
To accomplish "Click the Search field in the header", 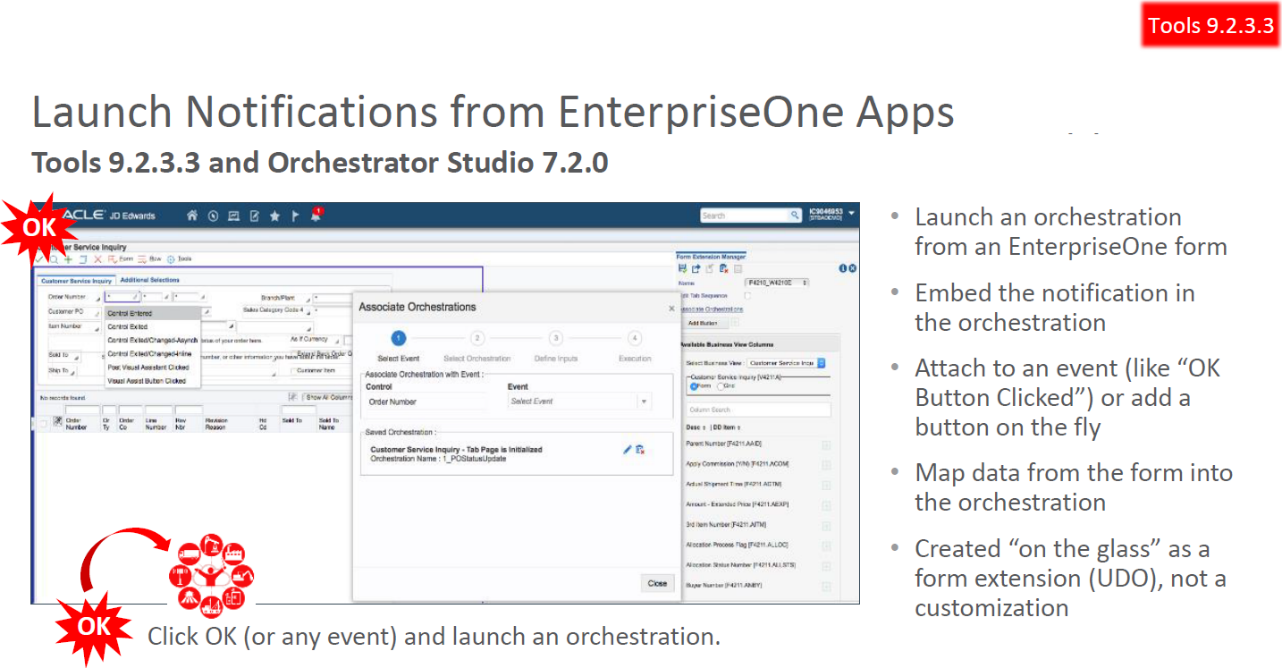I will [x=745, y=214].
